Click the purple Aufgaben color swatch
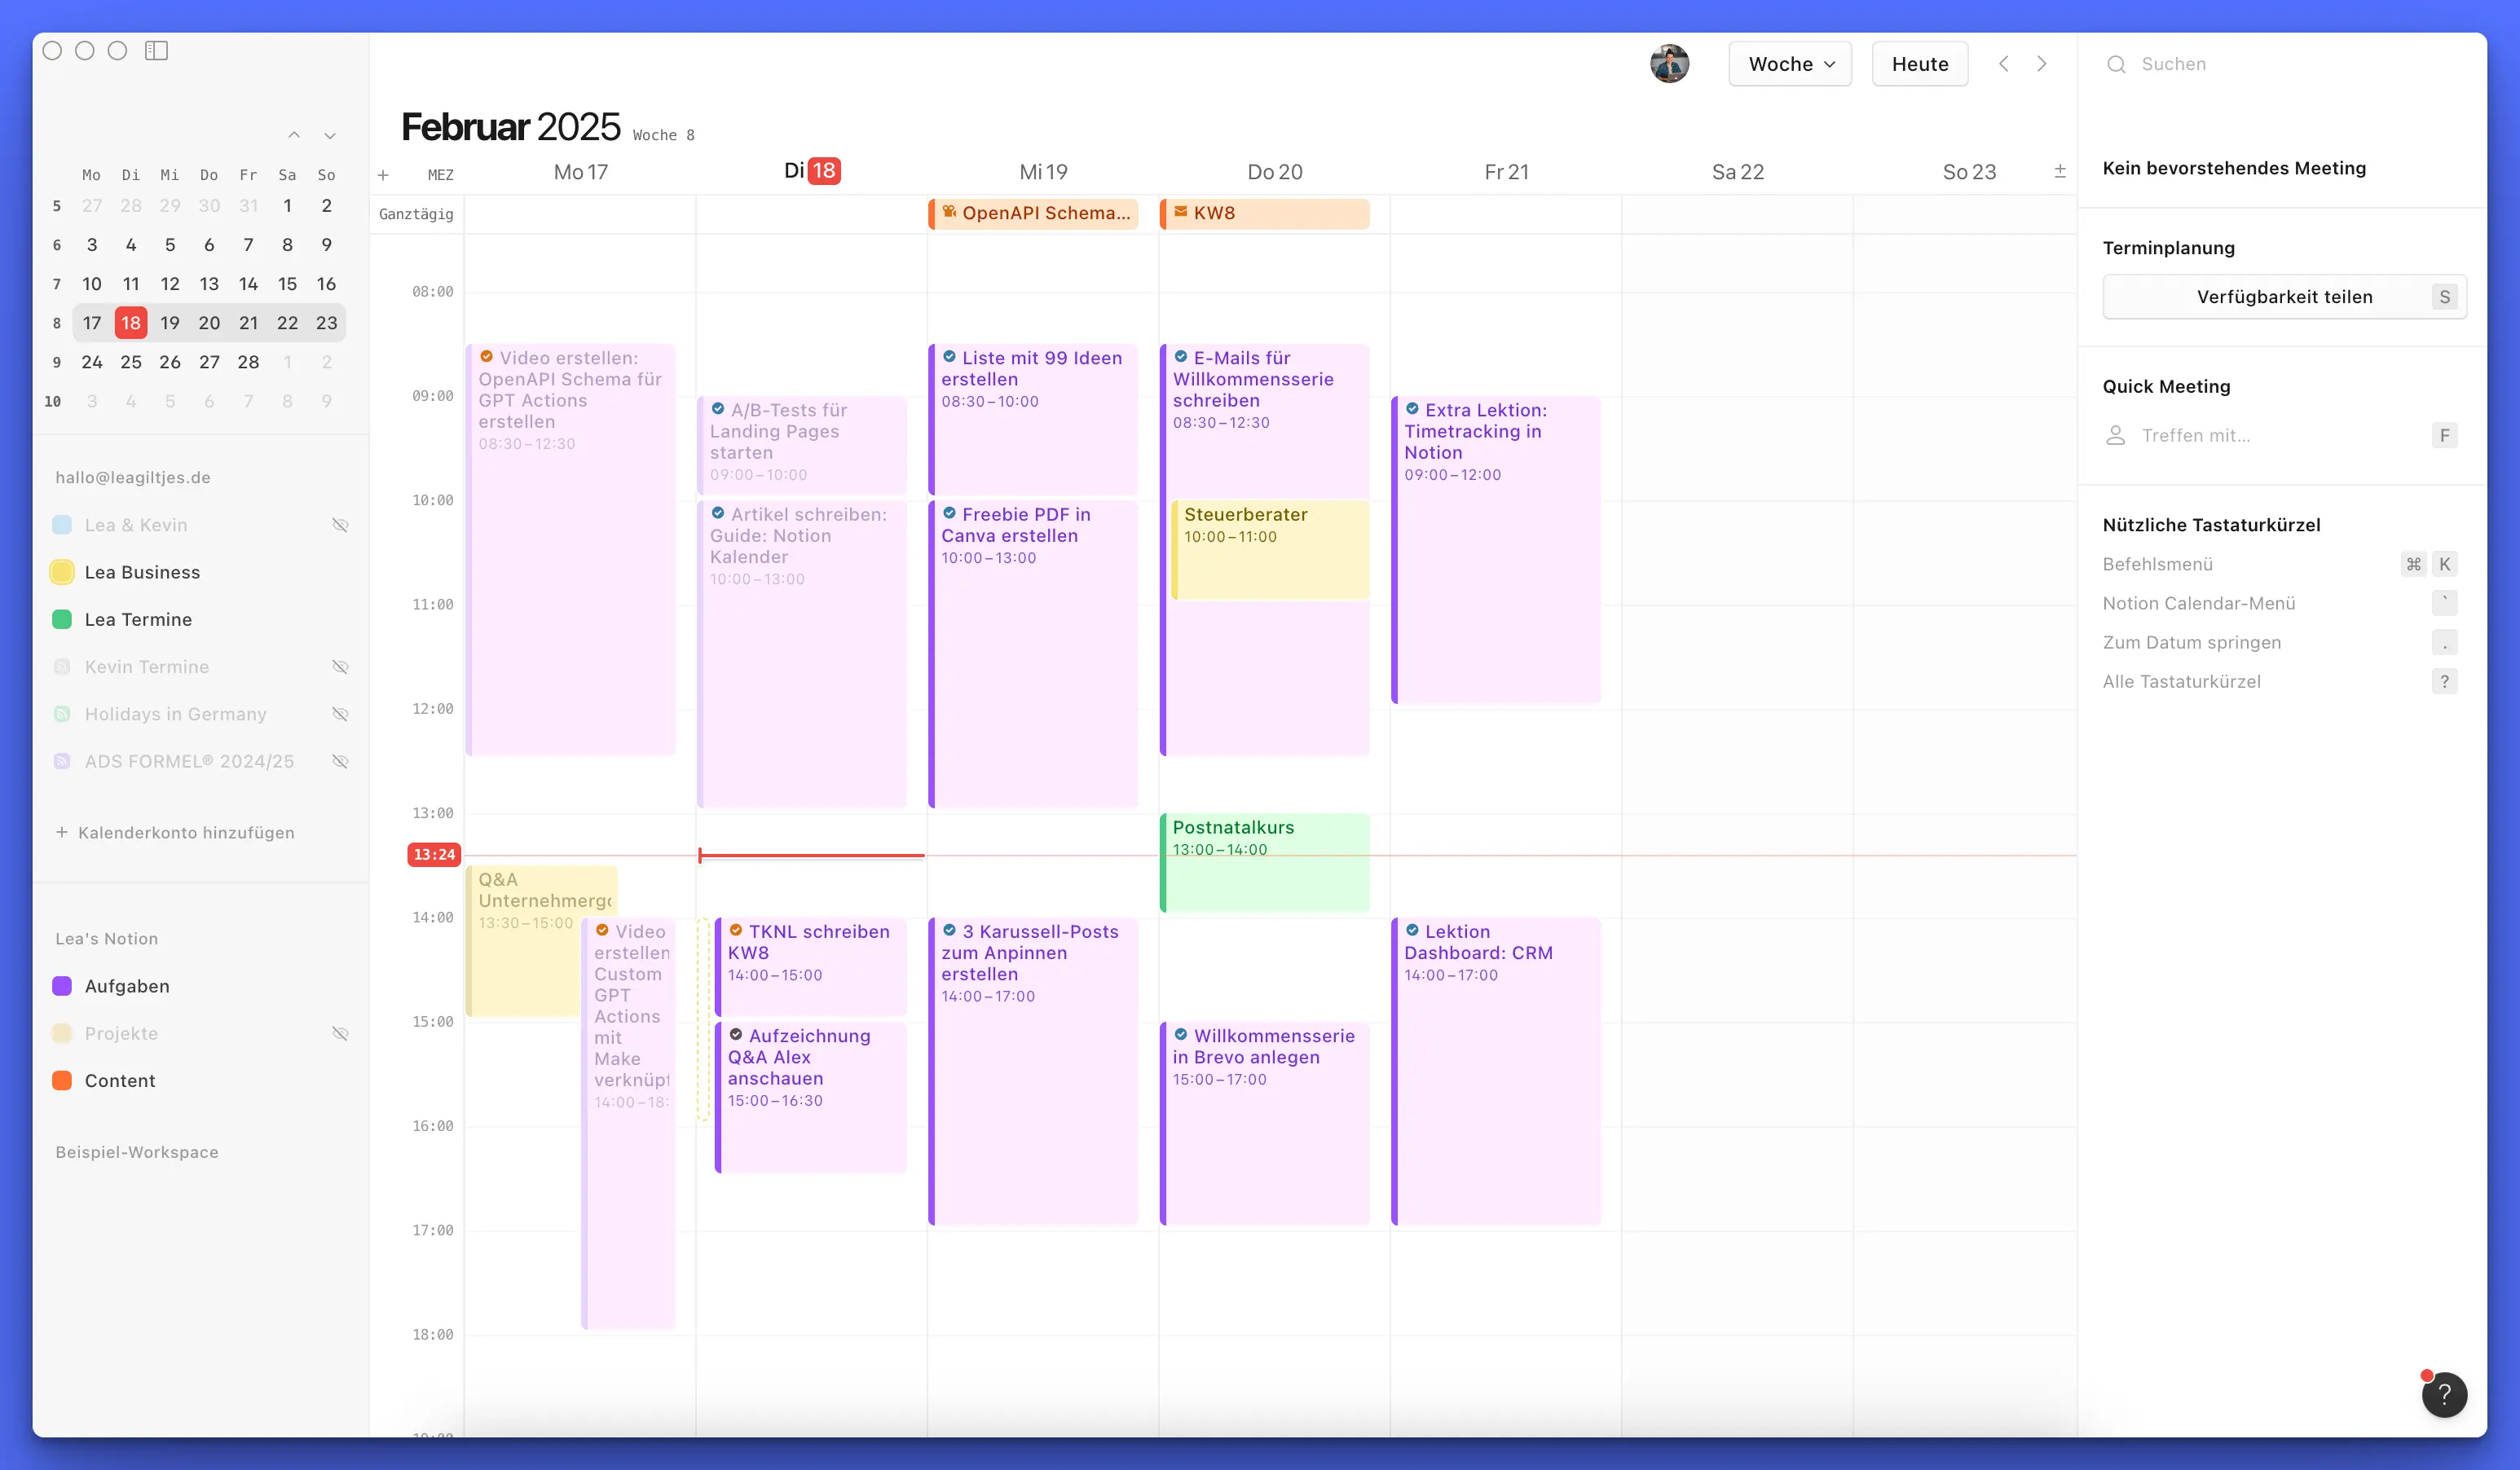2520x1470 pixels. [62, 986]
